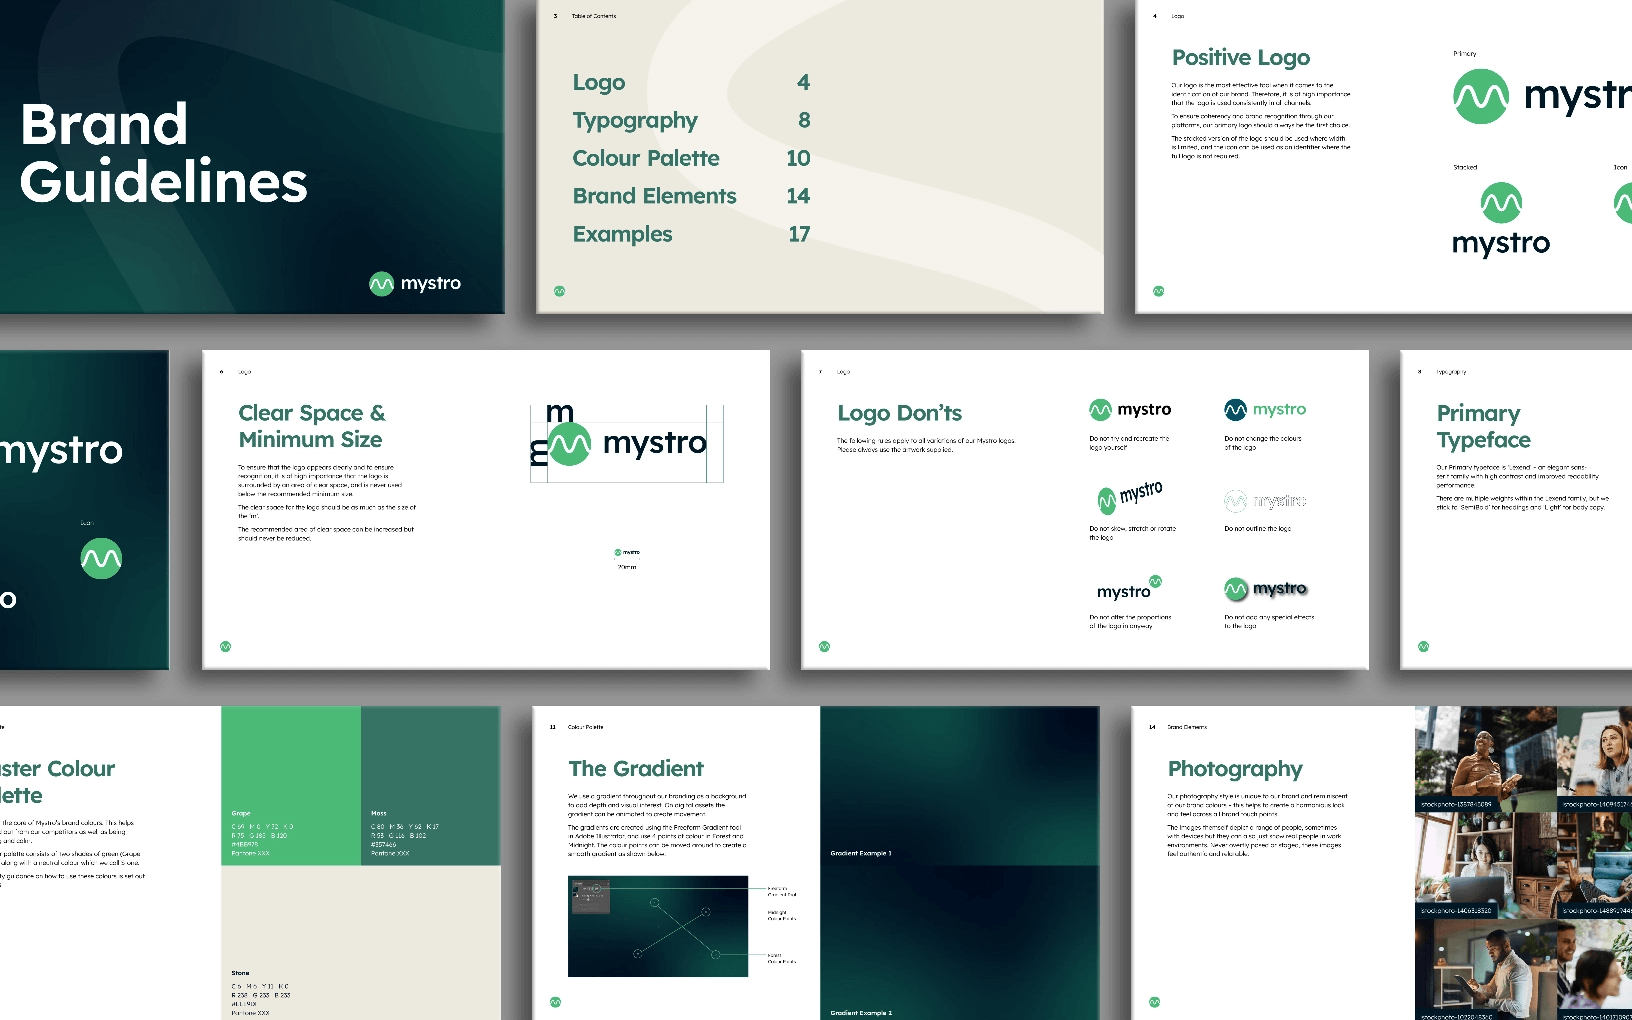Click the Freeform Gradient tool screenshot on The Gradient page
1632x1020 pixels.
658,926
